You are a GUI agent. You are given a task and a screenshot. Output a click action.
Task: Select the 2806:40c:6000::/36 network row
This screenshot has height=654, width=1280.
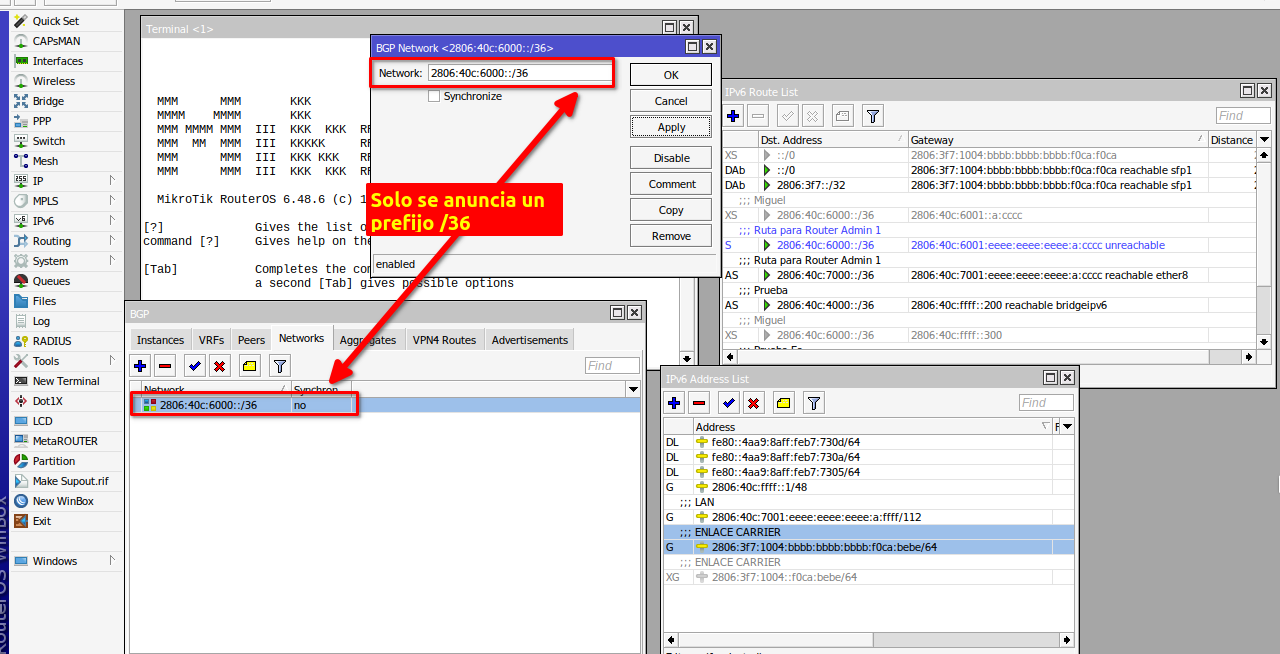pyautogui.click(x=208, y=405)
